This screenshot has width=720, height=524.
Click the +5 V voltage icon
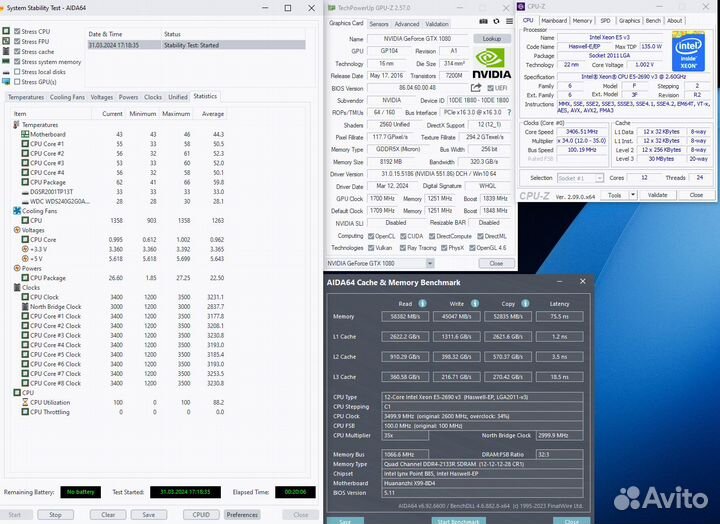[x=25, y=259]
